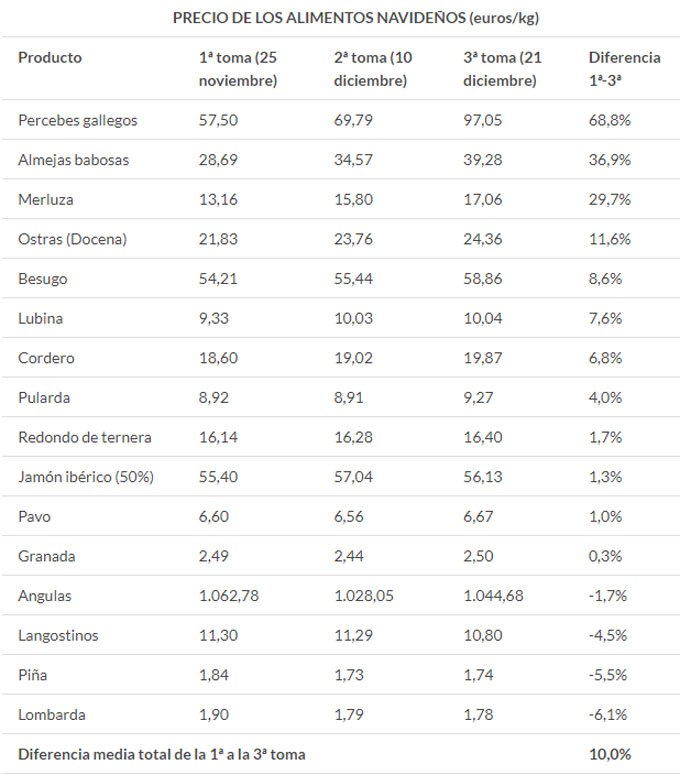This screenshot has width=680, height=775.
Task: Click the Cordero row label
Action: tap(46, 358)
